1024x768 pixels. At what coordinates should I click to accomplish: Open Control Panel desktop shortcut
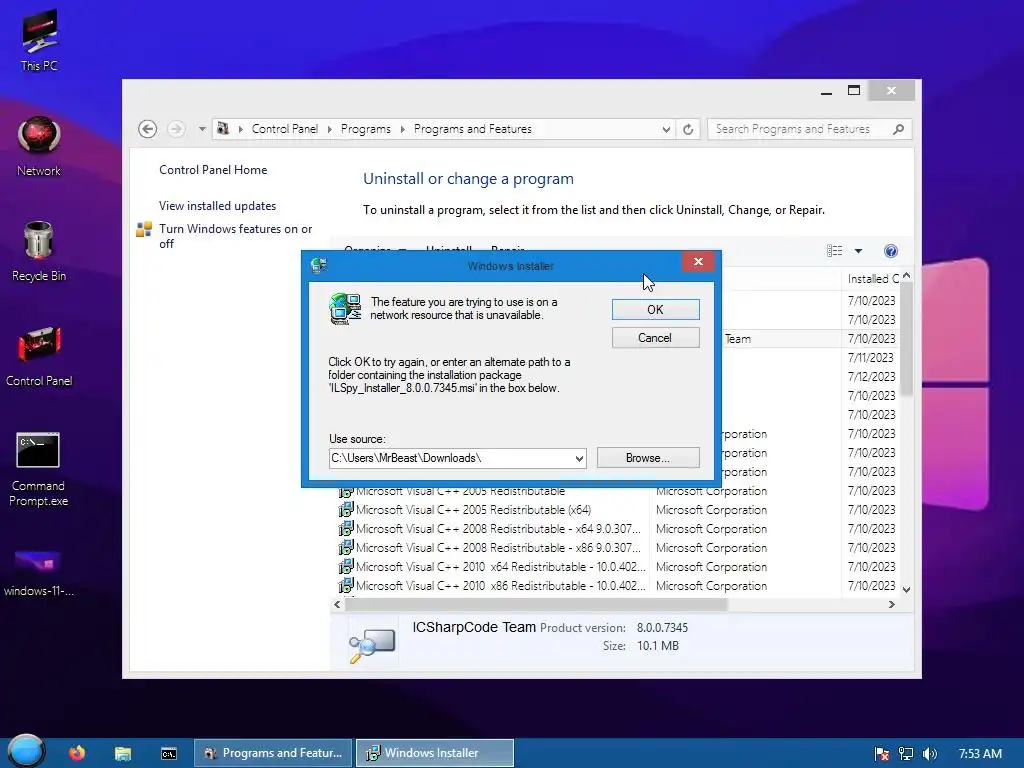click(x=39, y=357)
